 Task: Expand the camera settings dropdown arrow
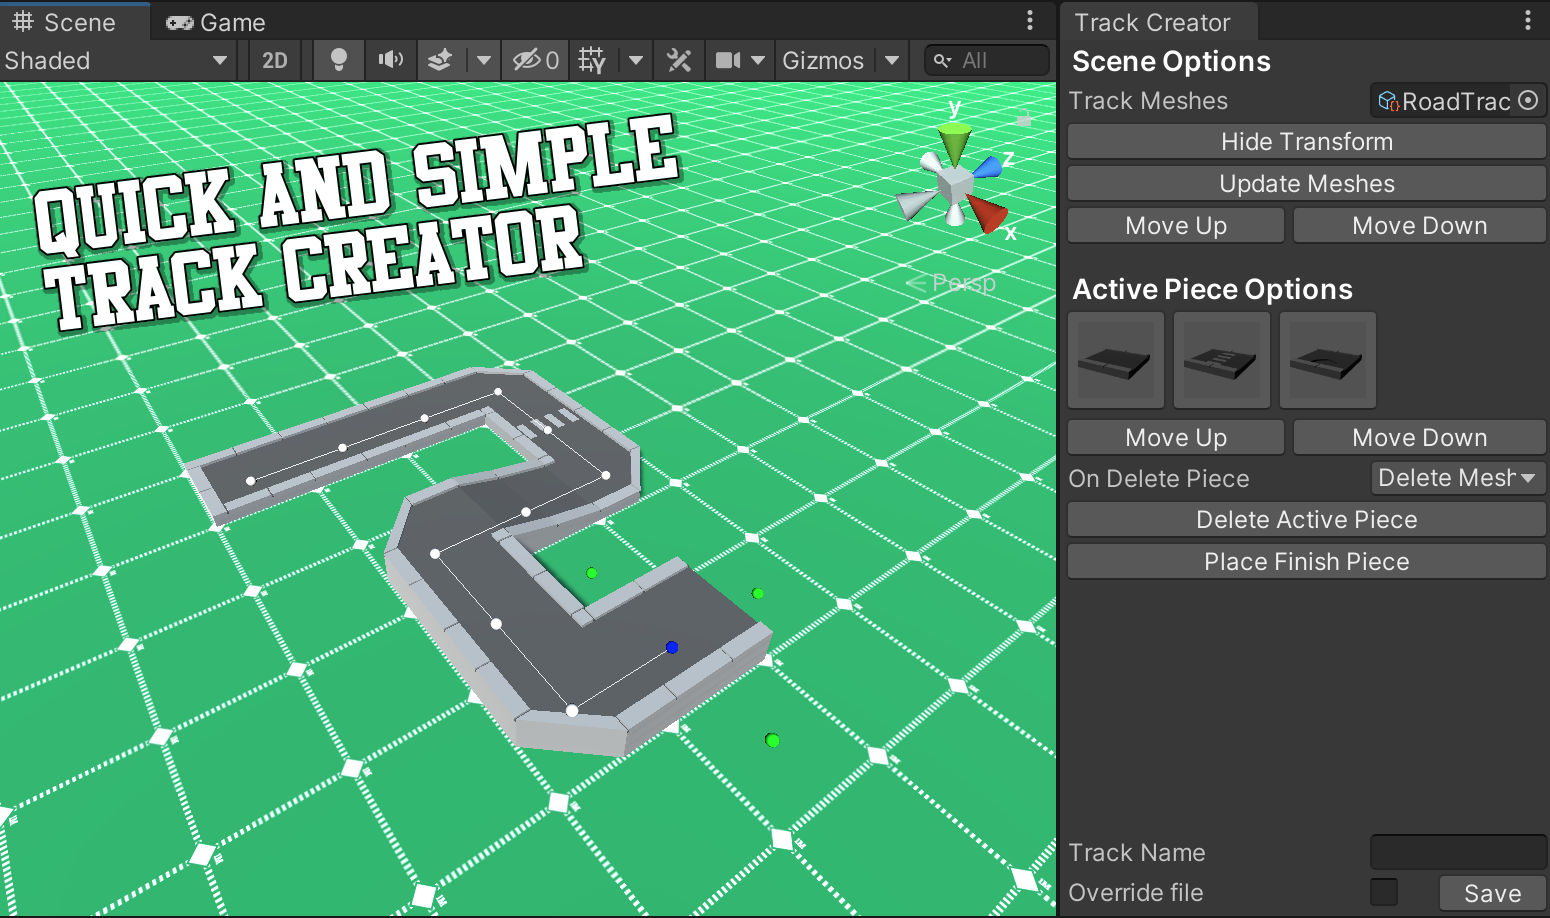point(758,61)
